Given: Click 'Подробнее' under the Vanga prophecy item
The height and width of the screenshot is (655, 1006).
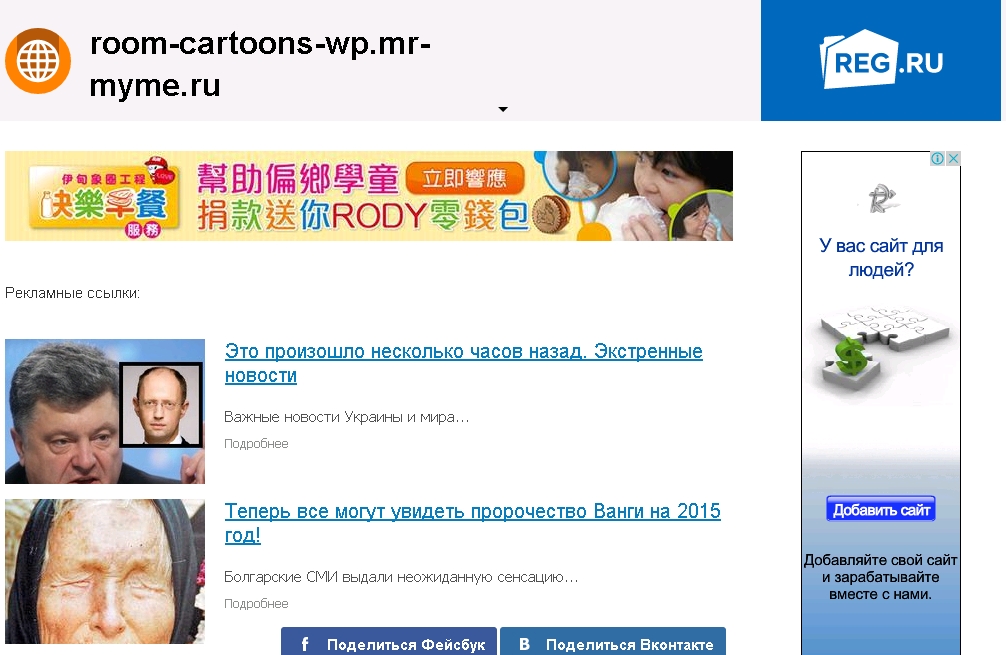Looking at the screenshot, I should click(x=256, y=604).
